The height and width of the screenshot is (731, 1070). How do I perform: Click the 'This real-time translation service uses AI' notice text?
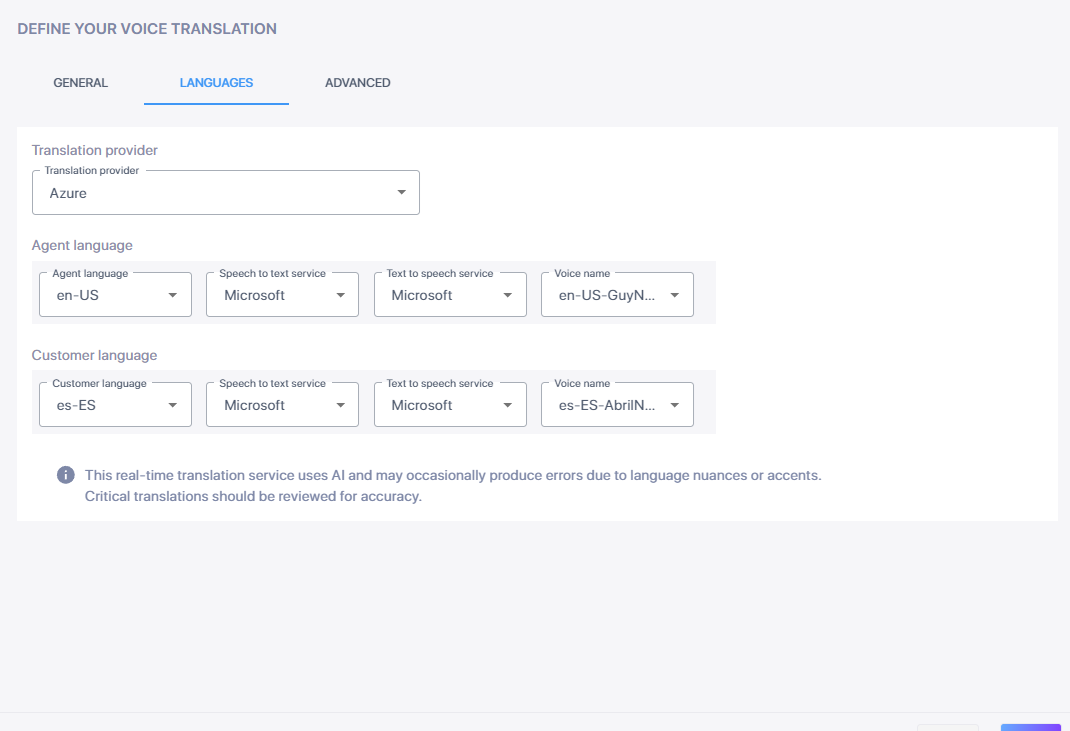453,485
